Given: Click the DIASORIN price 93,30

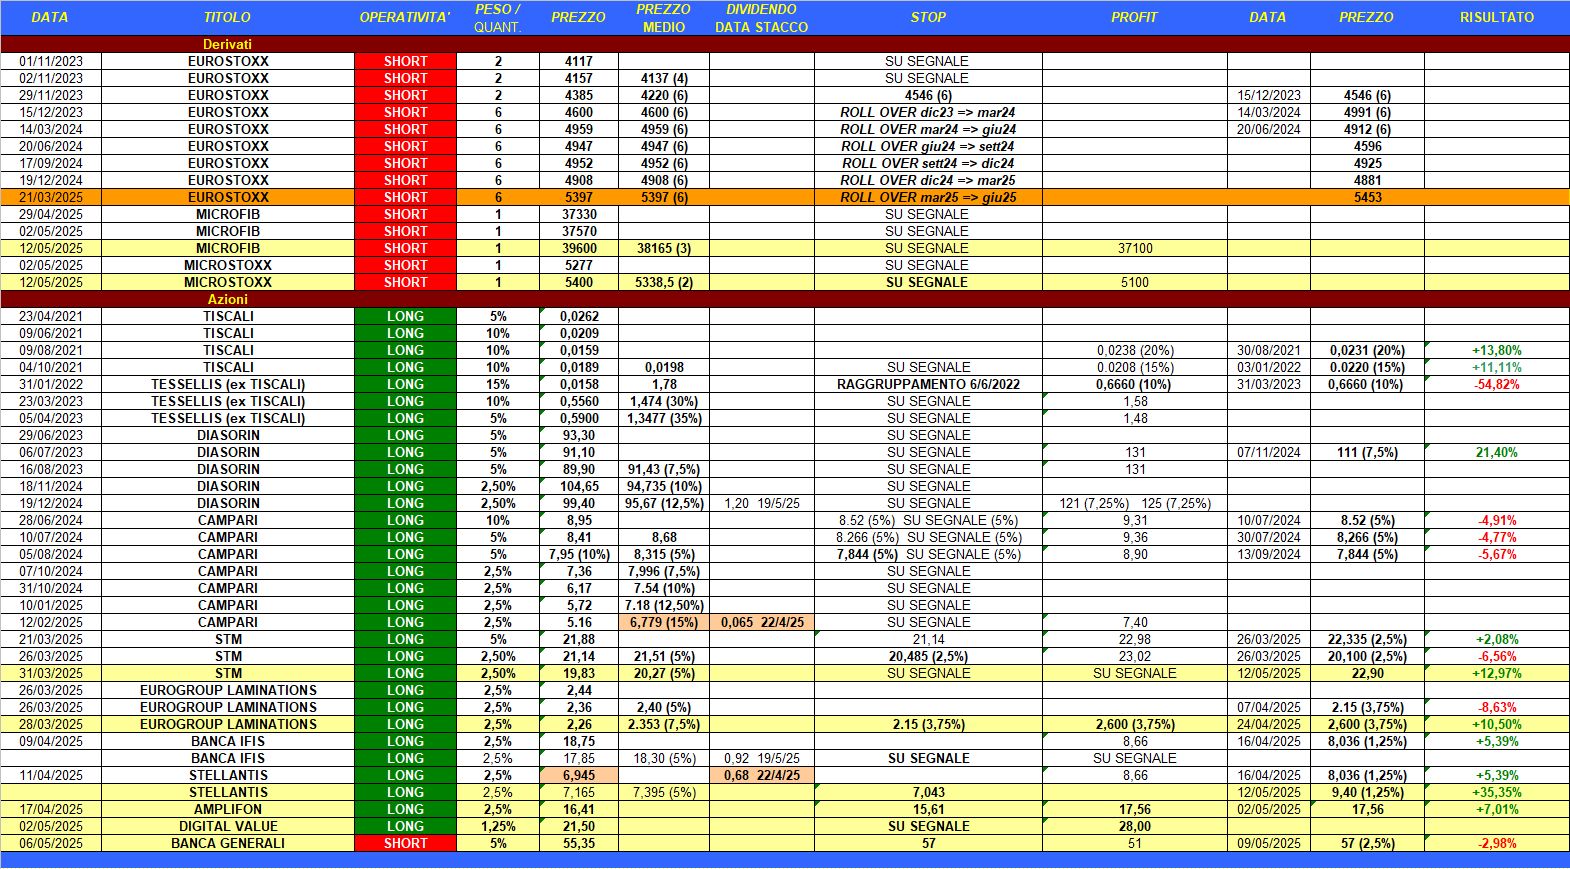Looking at the screenshot, I should 579,435.
